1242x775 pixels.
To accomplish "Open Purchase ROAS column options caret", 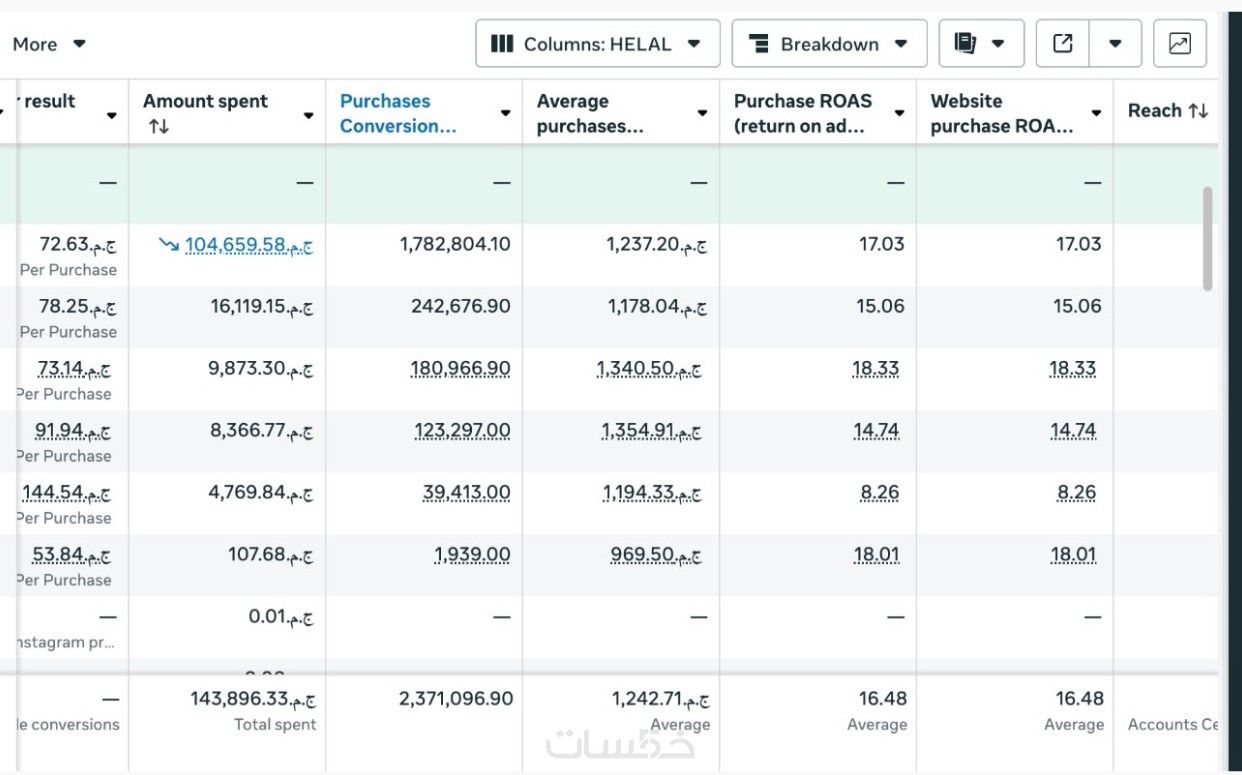I will point(900,114).
